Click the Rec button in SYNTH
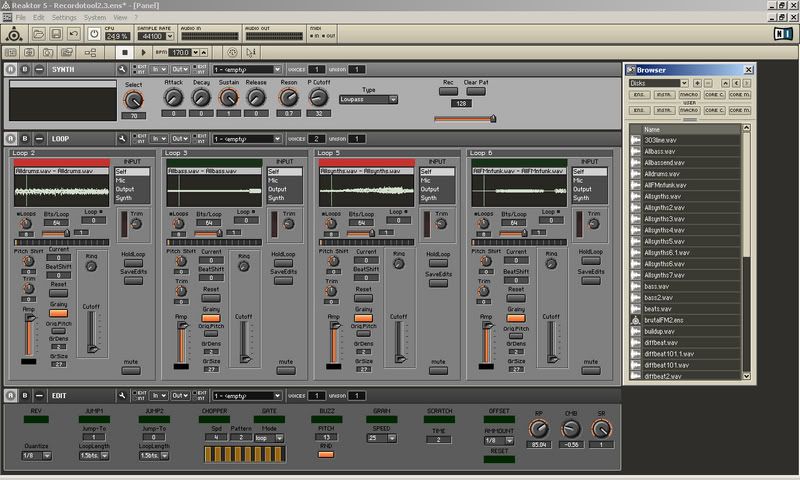 (x=448, y=91)
